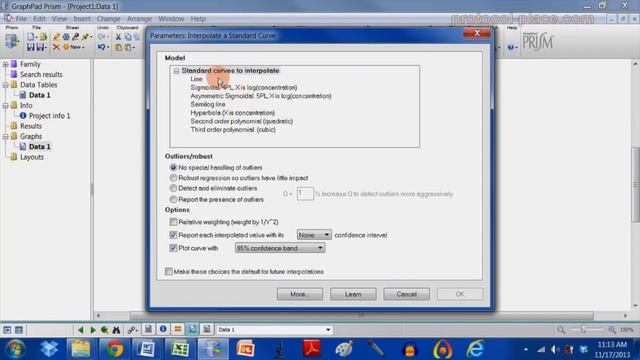Click the Cancel button
640x360 pixels.
coord(407,294)
